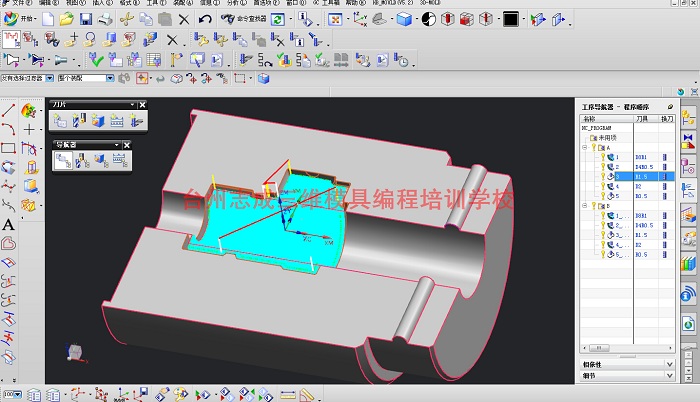Select the Arc sketch tool
The height and width of the screenshot is (402, 700).
pos(8,129)
